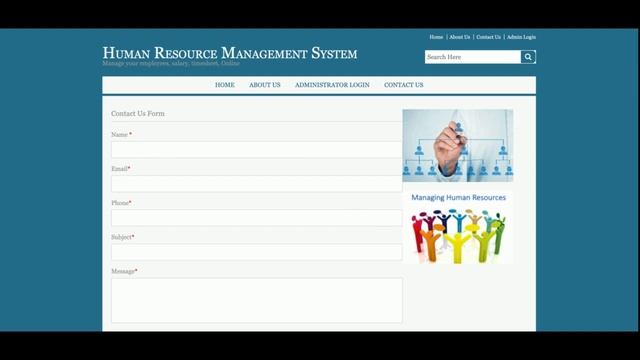Click the Managing Human Resources image
640x360 pixels.
(x=458, y=228)
